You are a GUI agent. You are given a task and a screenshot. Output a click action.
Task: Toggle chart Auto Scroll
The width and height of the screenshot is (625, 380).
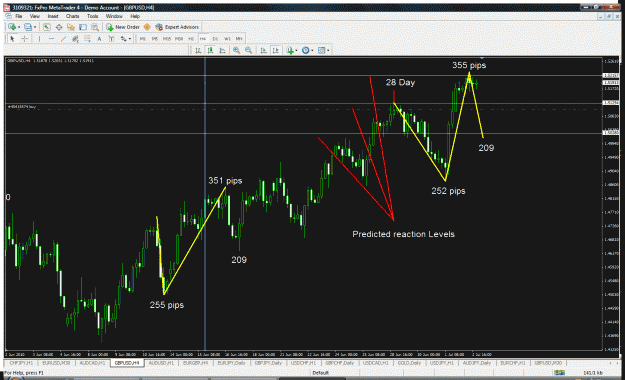(x=263, y=50)
